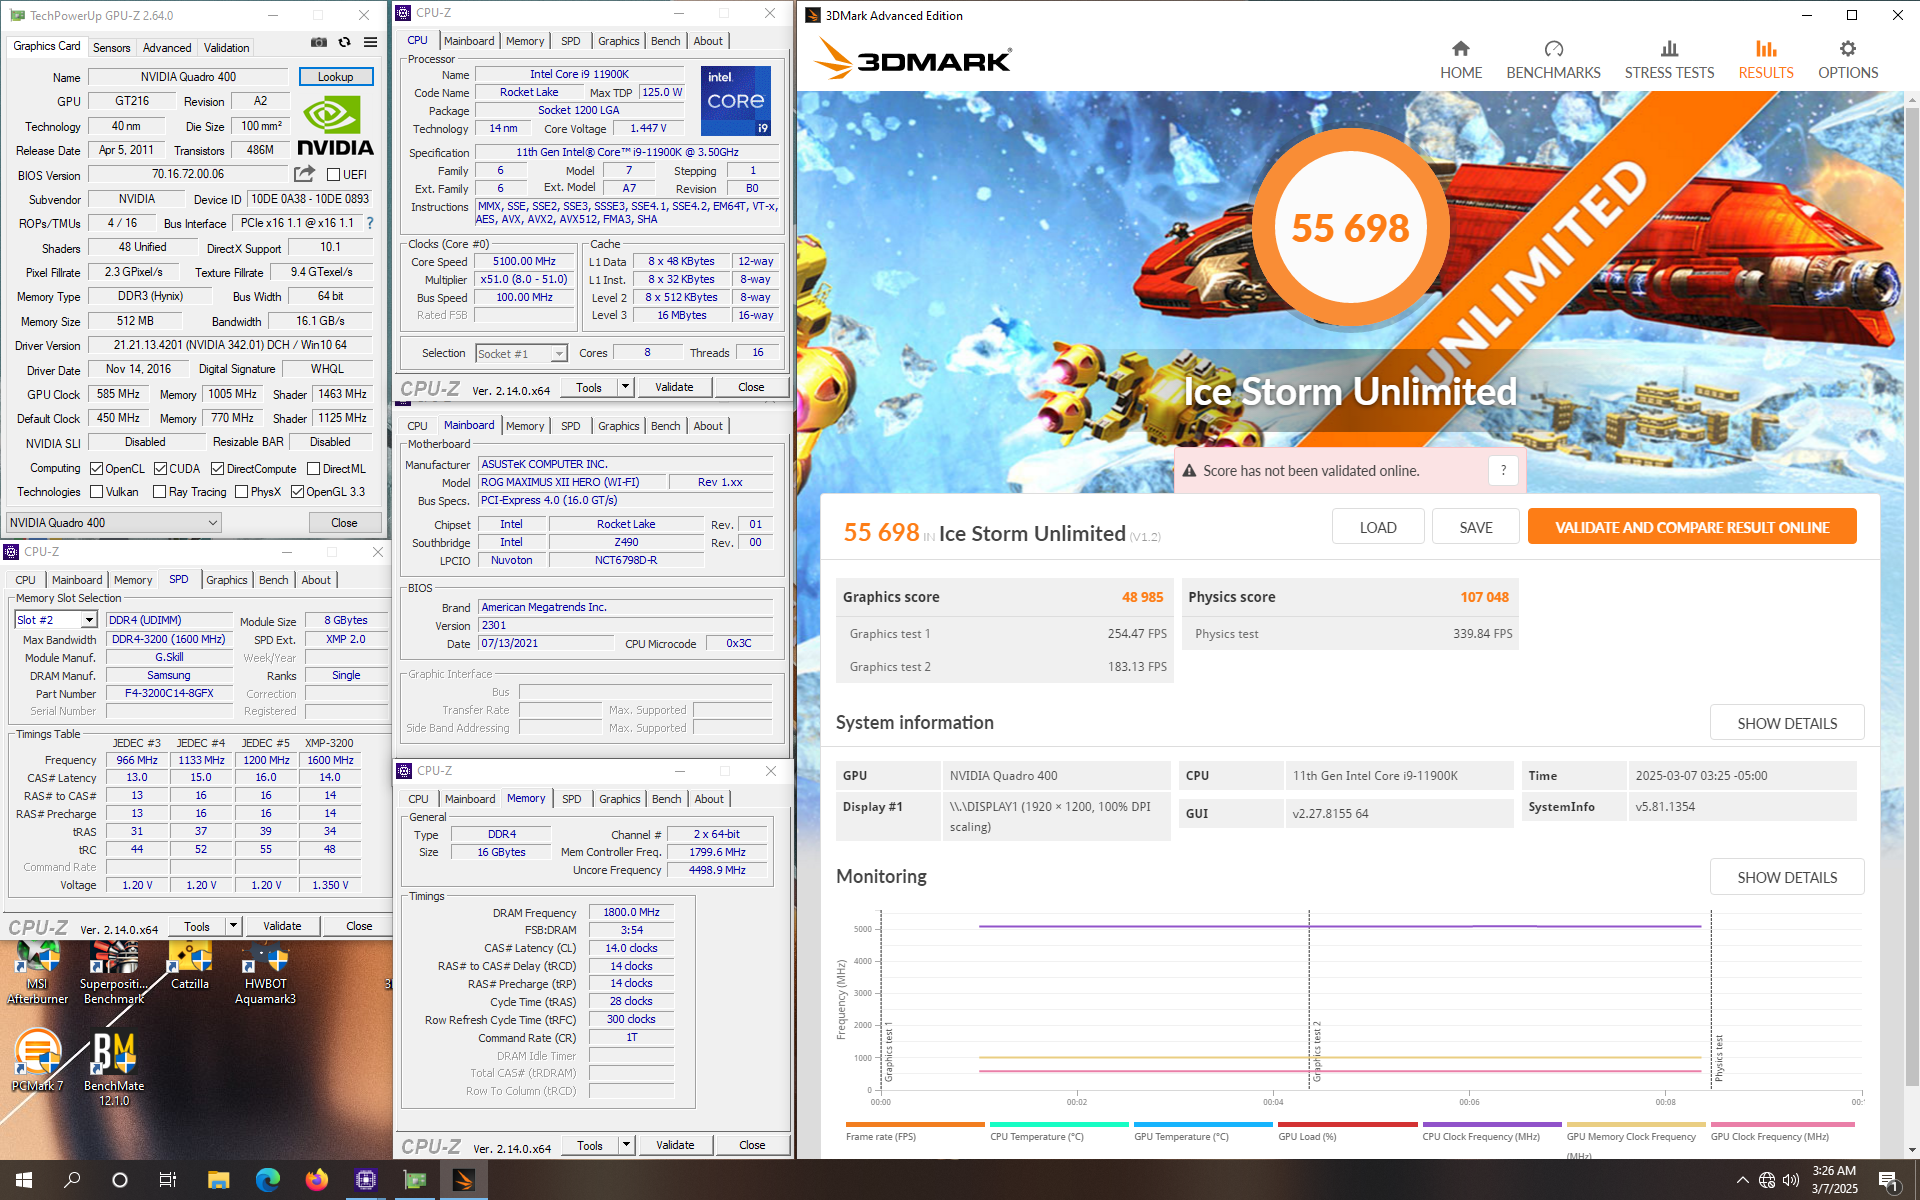The width and height of the screenshot is (1920, 1200).
Task: Click SHOW DETAILS for Monitoring
Action: (x=1787, y=877)
